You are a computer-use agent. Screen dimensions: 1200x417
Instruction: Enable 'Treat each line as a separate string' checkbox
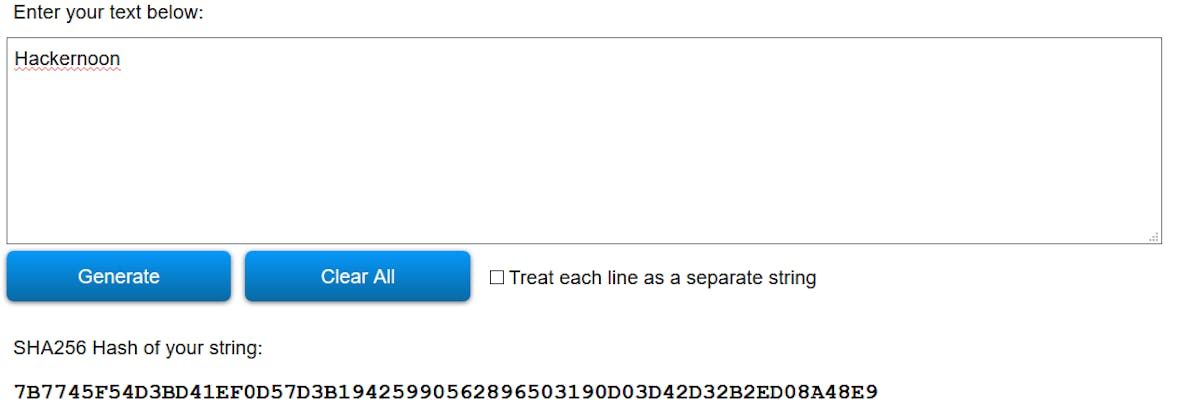[x=497, y=278]
